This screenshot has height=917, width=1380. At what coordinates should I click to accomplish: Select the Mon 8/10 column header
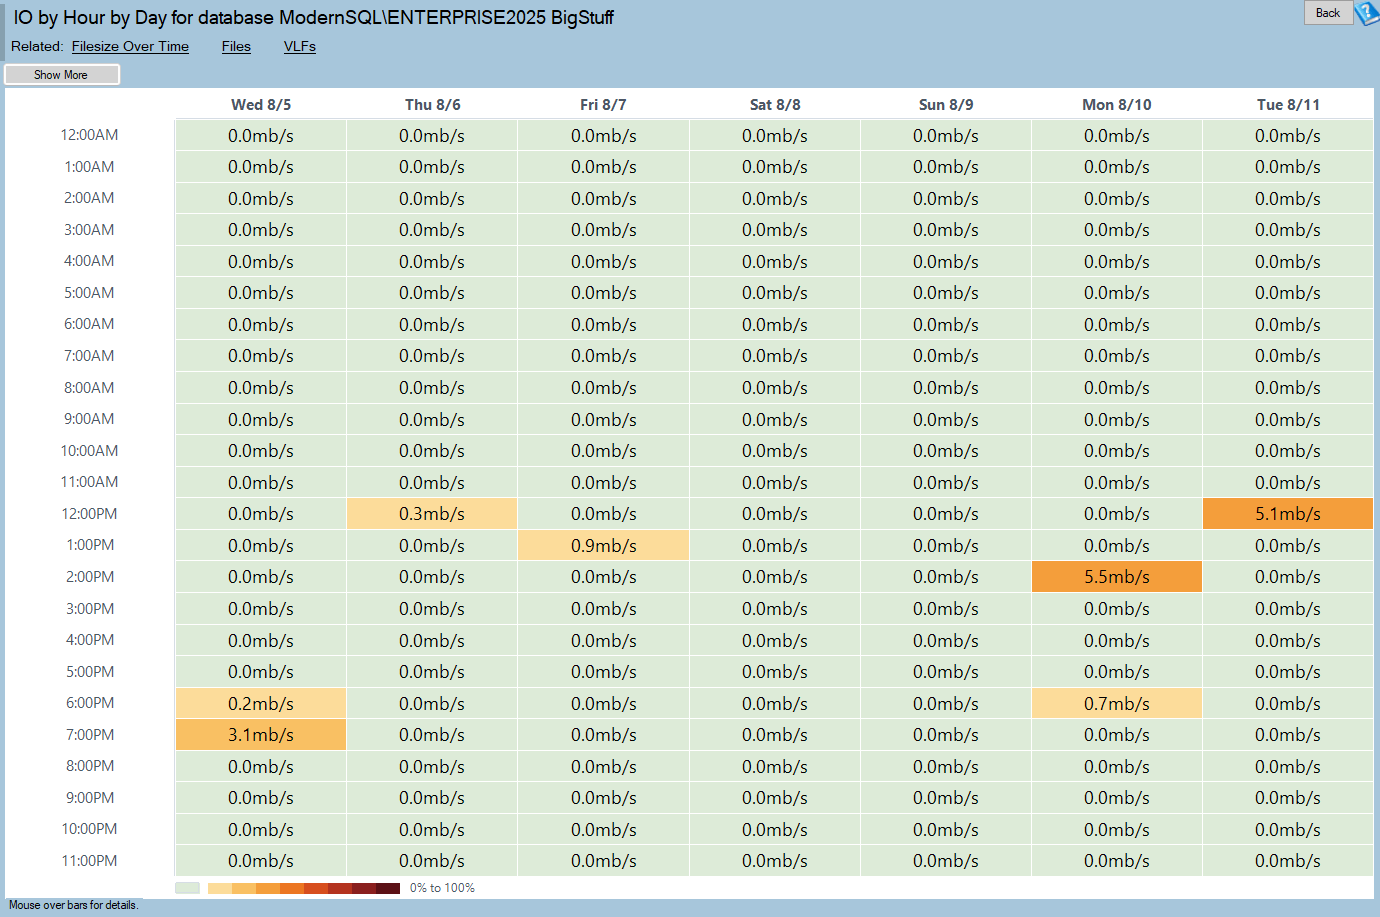click(x=1117, y=104)
